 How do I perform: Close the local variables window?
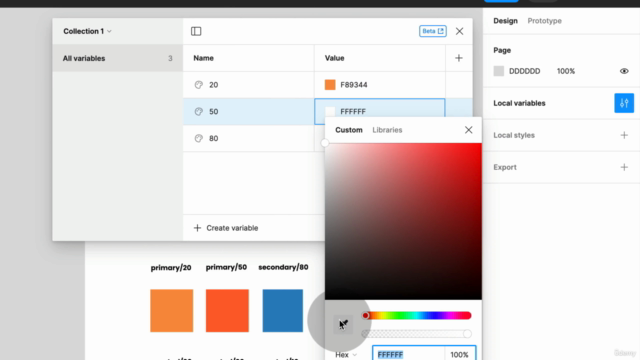(x=459, y=31)
